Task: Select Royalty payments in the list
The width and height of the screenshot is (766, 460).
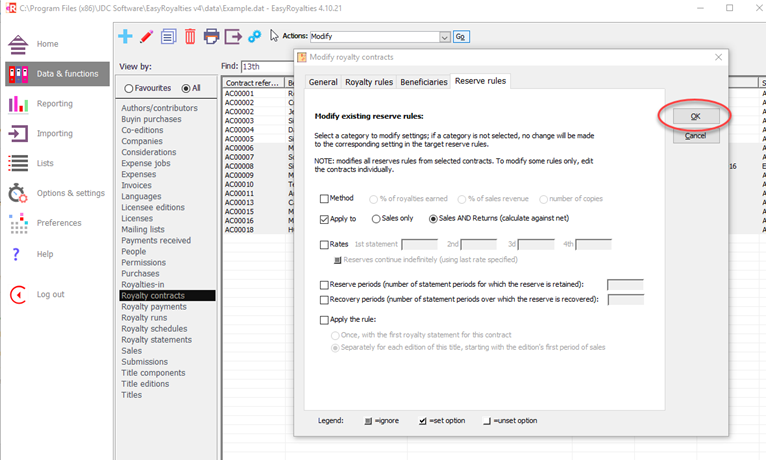Action: [x=154, y=307]
